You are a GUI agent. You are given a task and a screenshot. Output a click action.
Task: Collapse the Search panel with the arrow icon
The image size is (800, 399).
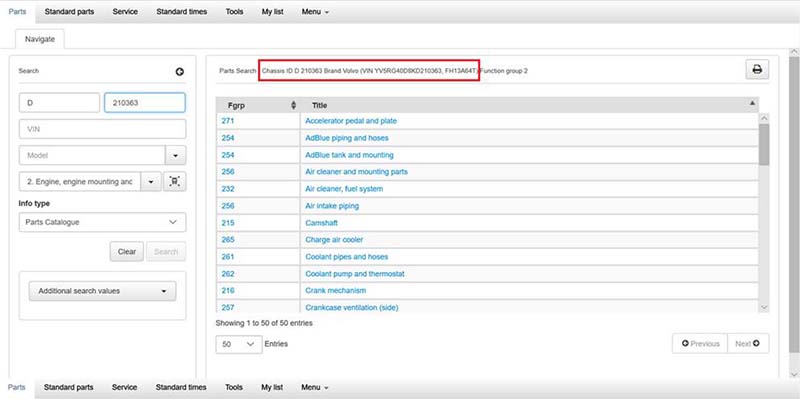click(180, 72)
